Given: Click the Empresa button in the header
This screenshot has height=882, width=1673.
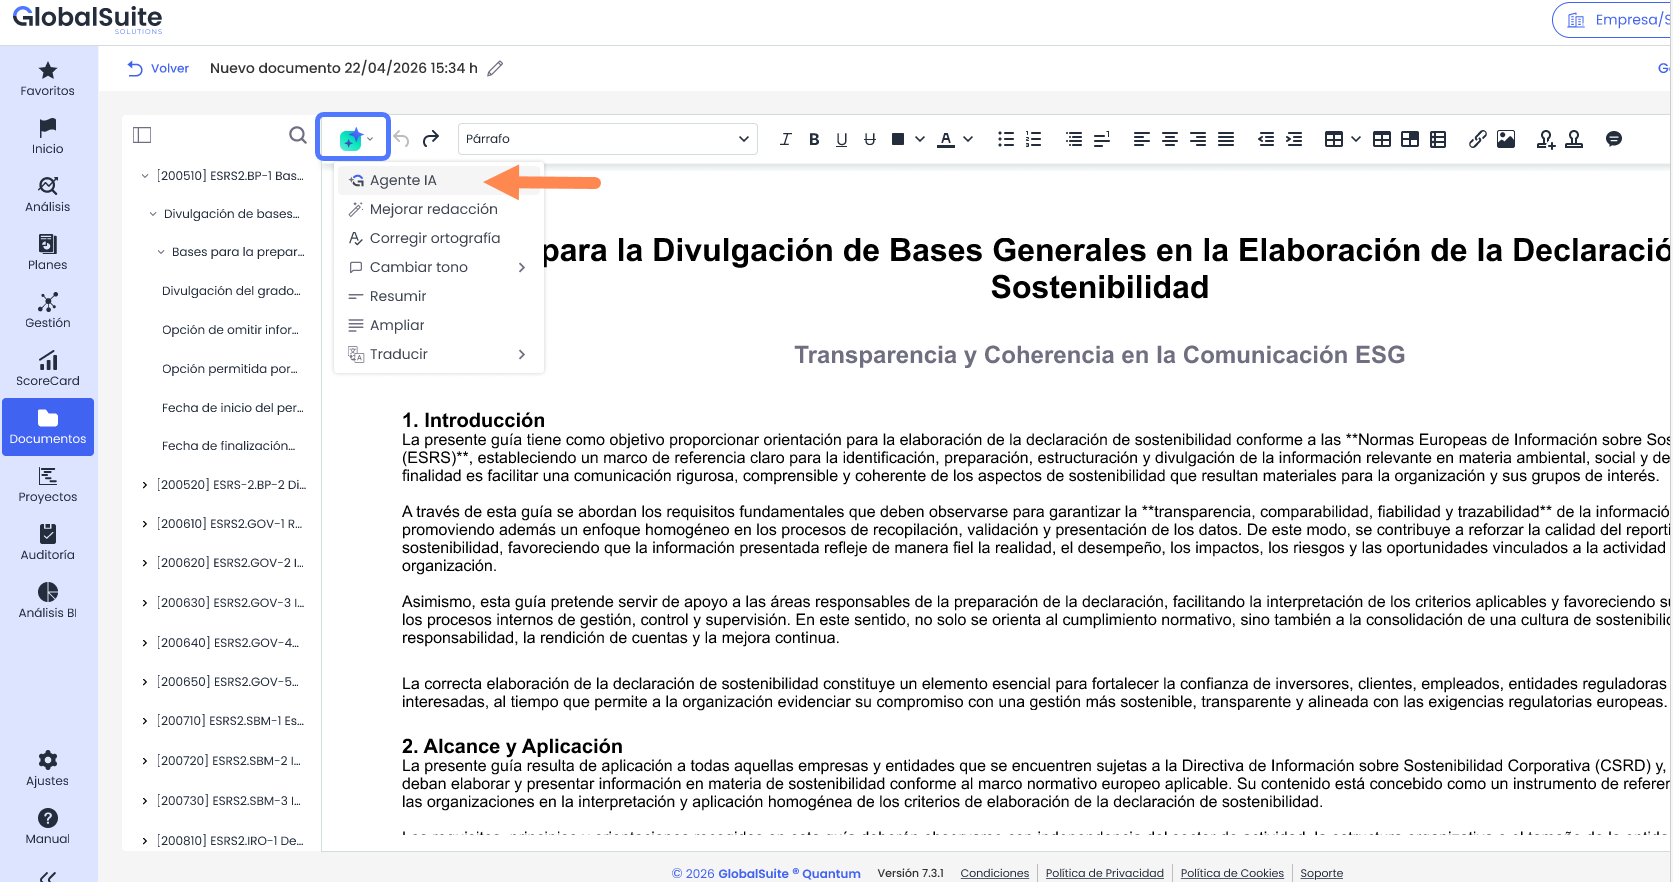Looking at the screenshot, I should click(1612, 20).
